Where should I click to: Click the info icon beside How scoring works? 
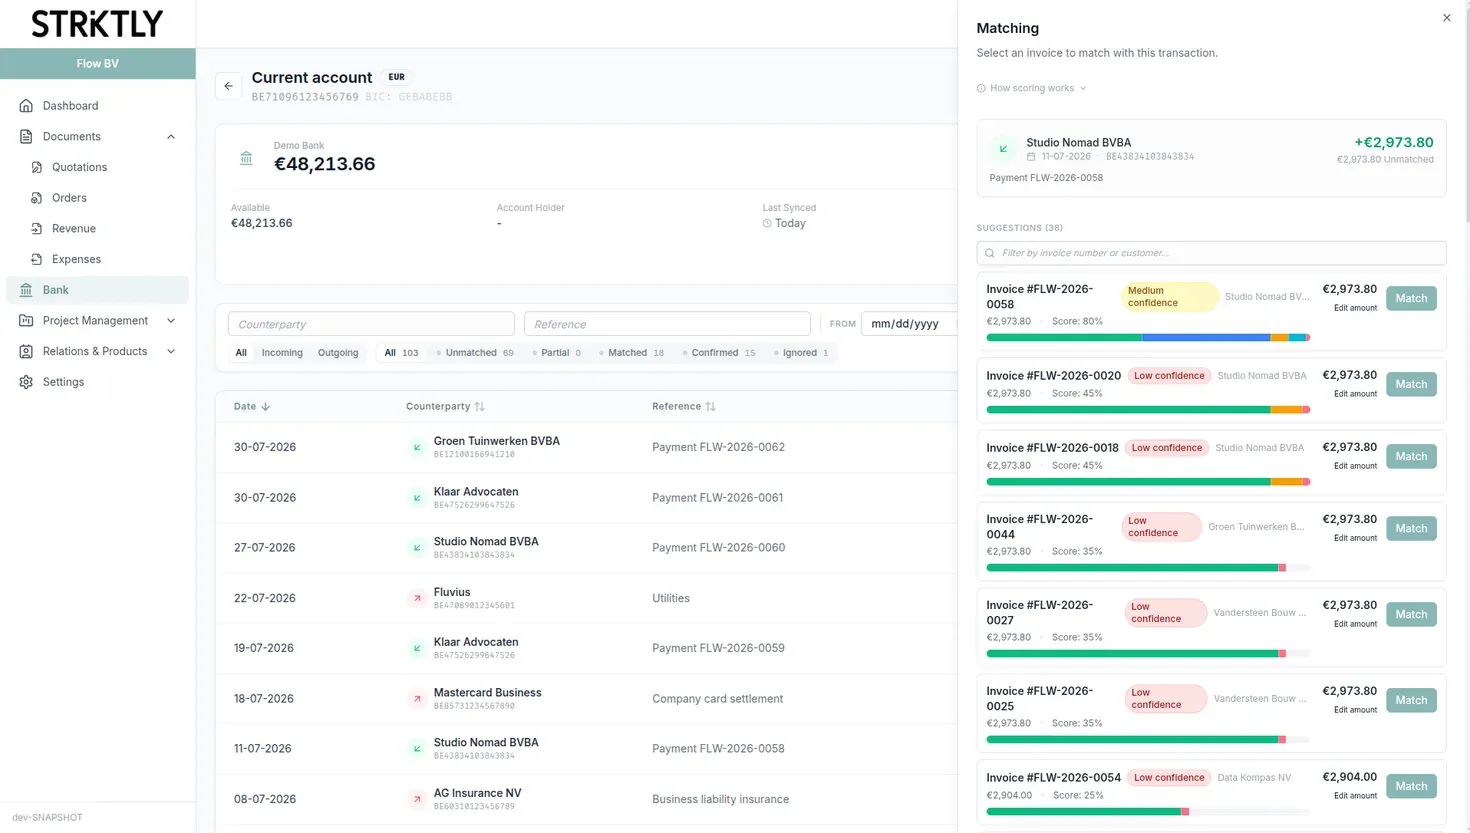pos(981,88)
